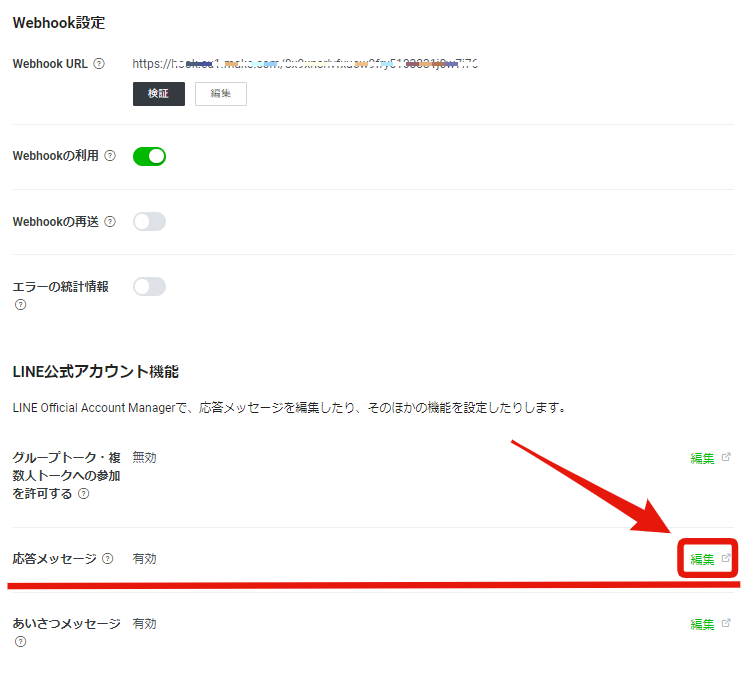Open help icon next to Webhookの利用
The image size is (755, 682).
[x=110, y=156]
